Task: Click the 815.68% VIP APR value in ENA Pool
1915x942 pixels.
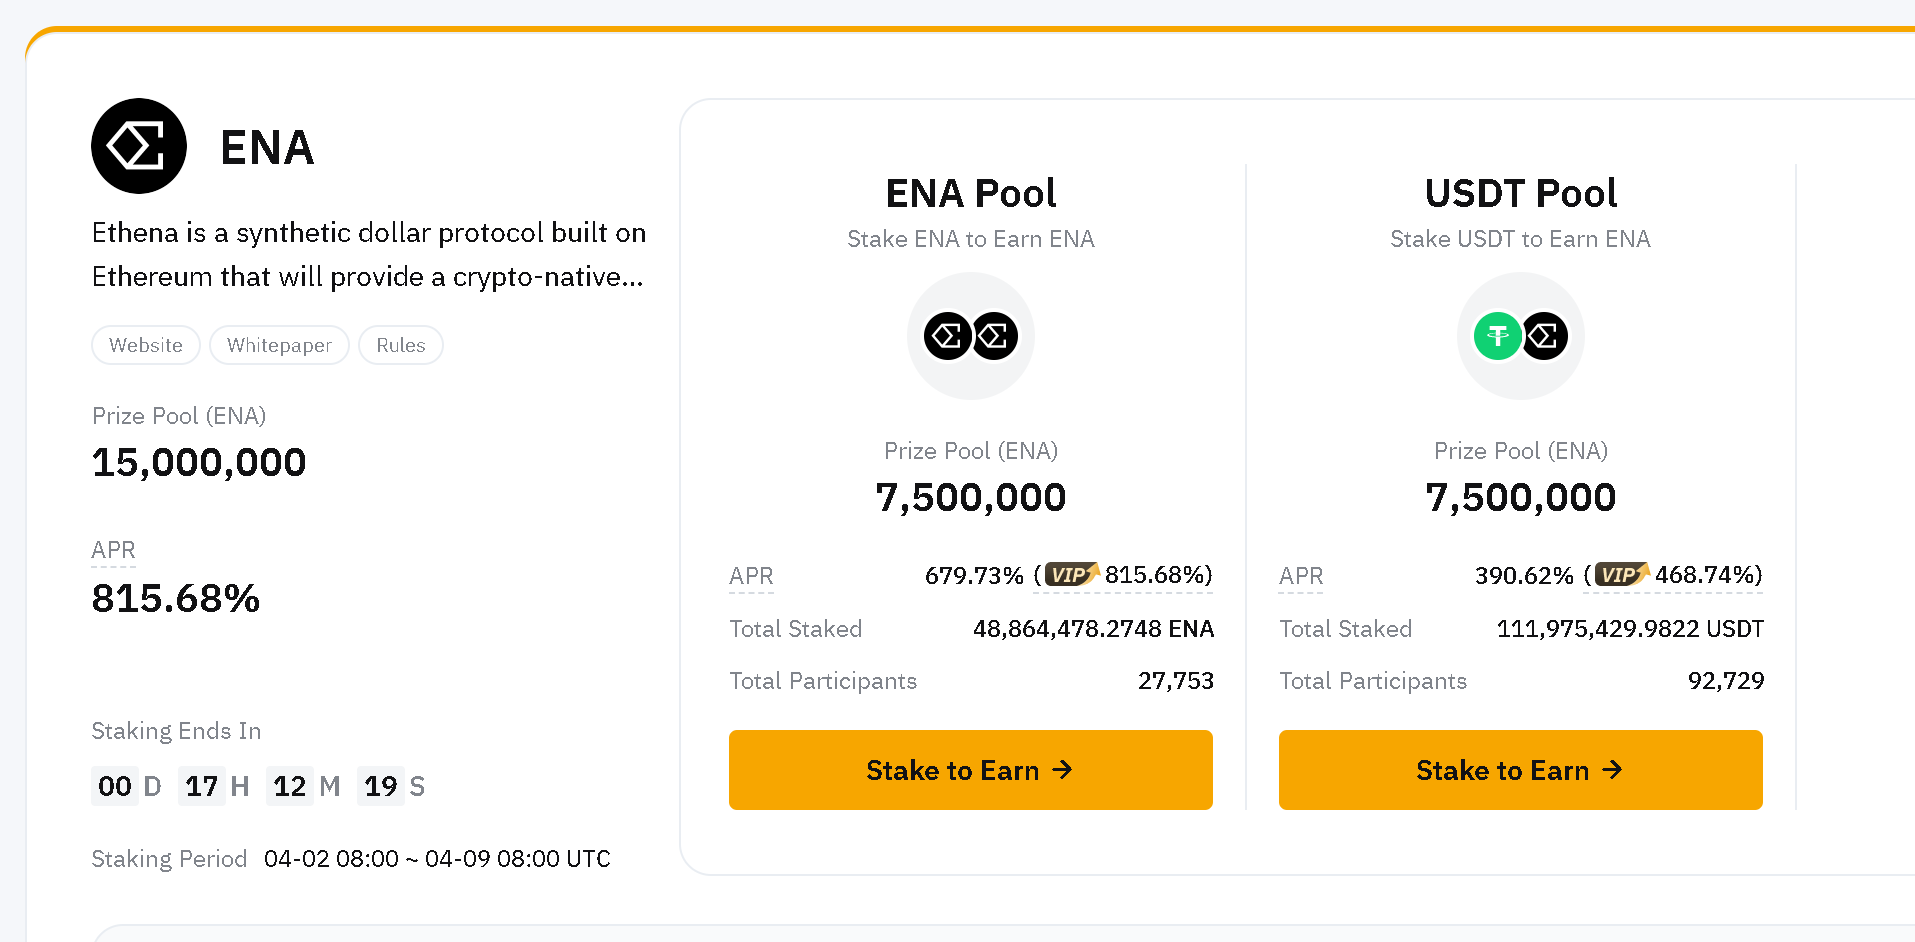Action: click(x=1158, y=575)
